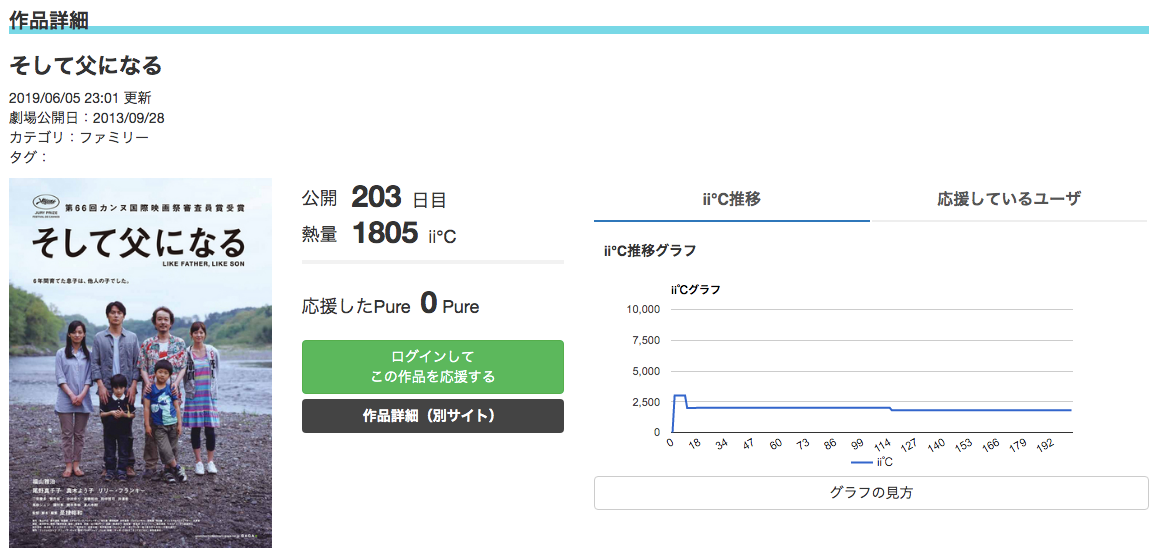Click the green ログインしてこの作品を応援する button
1155x558 pixels.
pyautogui.click(x=432, y=367)
